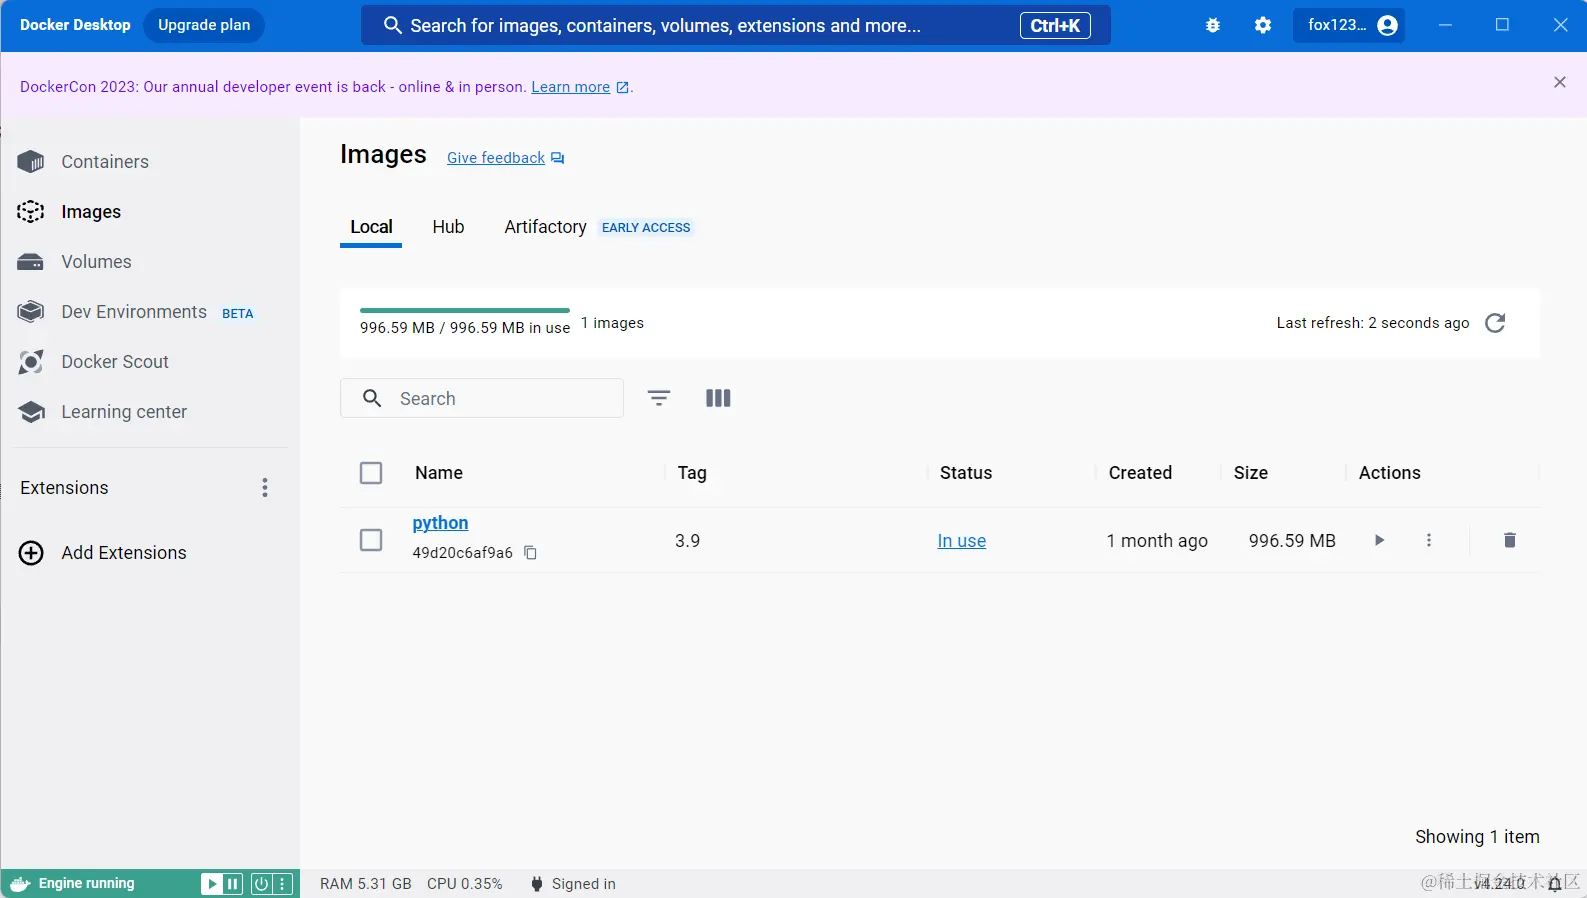Copy image ID 49d20c6af9a6
This screenshot has height=898, width=1587.
coord(531,553)
